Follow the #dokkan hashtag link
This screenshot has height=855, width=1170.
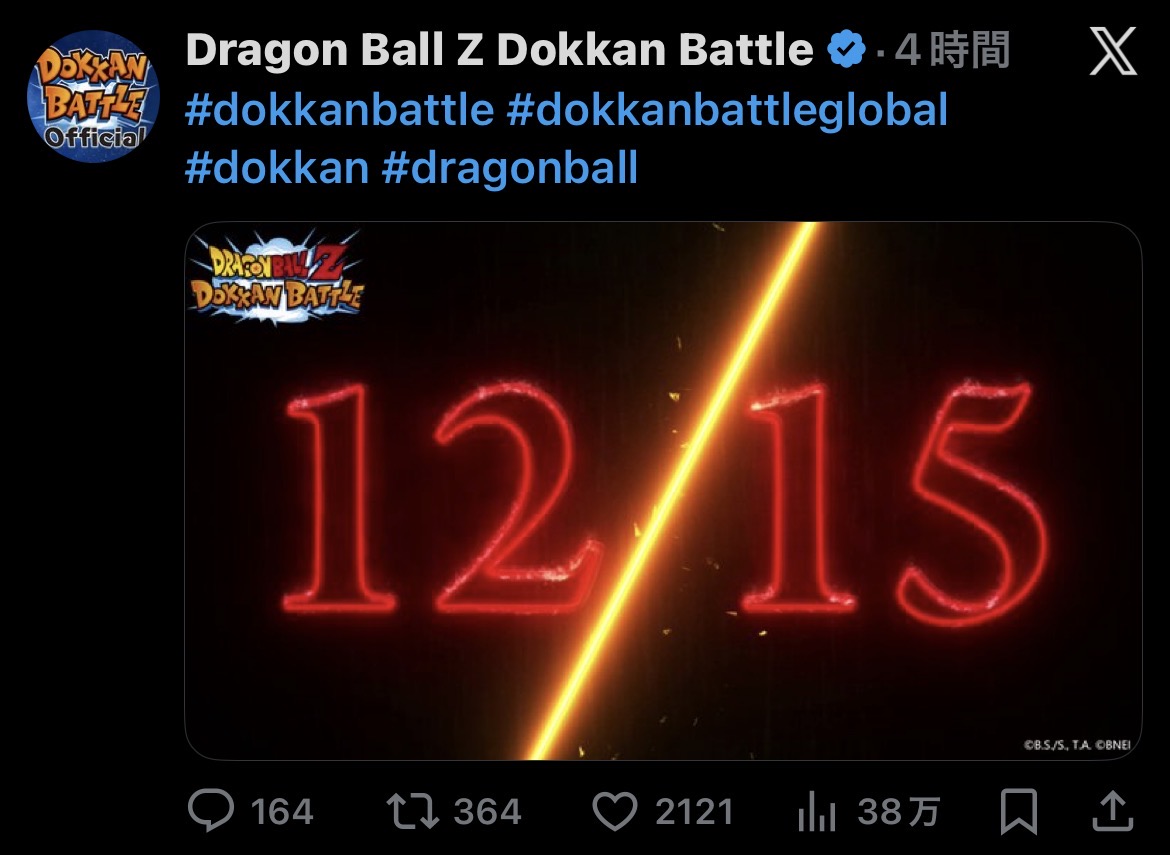coord(277,167)
